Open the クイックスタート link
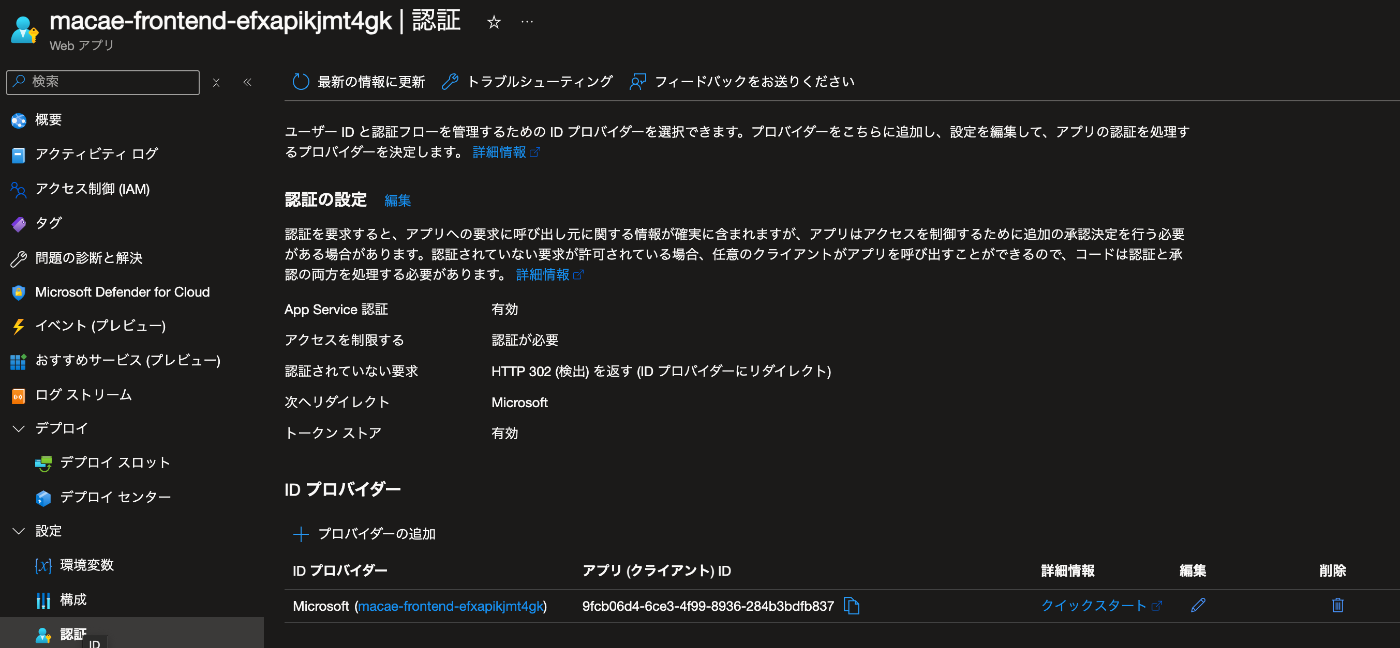This screenshot has height=648, width=1400. coord(1095,605)
